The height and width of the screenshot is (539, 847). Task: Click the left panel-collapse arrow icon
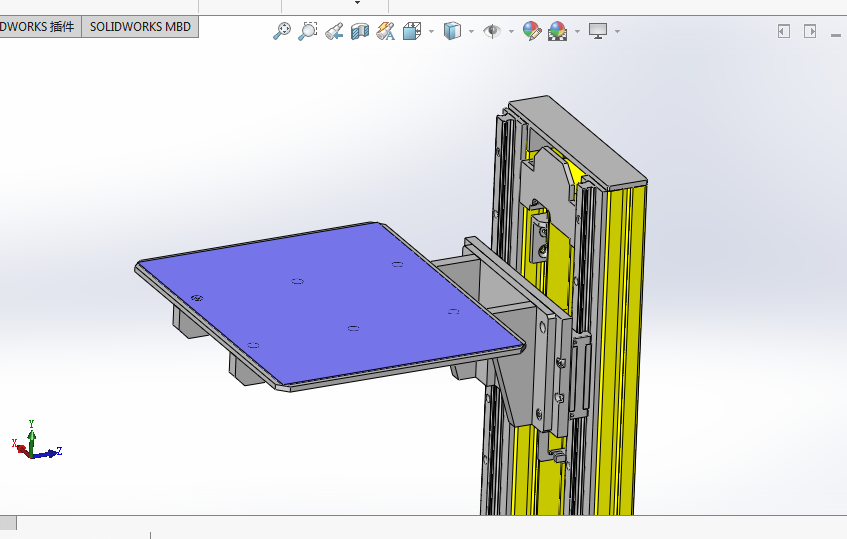(784, 31)
